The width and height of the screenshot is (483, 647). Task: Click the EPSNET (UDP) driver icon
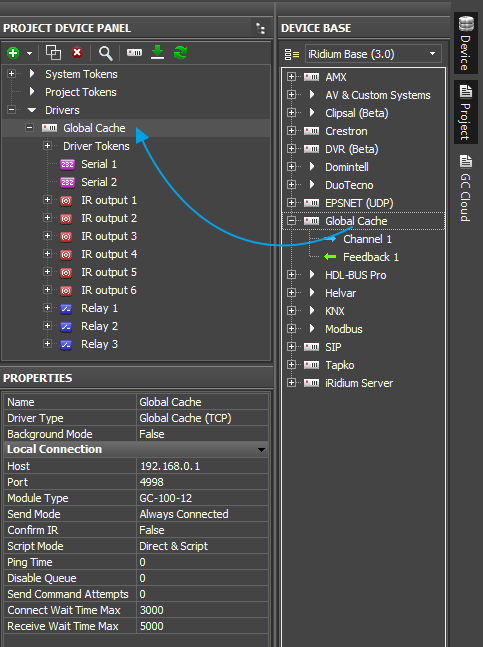311,203
